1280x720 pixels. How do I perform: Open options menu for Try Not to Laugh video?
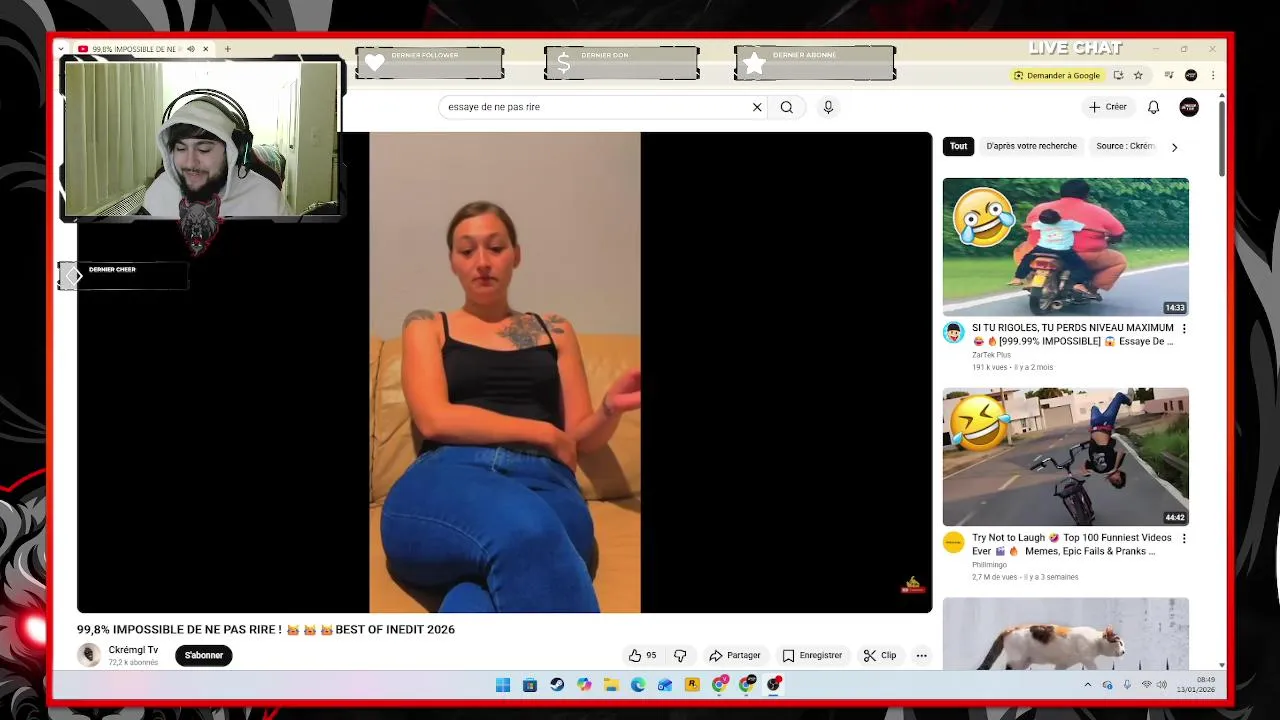coord(1184,538)
